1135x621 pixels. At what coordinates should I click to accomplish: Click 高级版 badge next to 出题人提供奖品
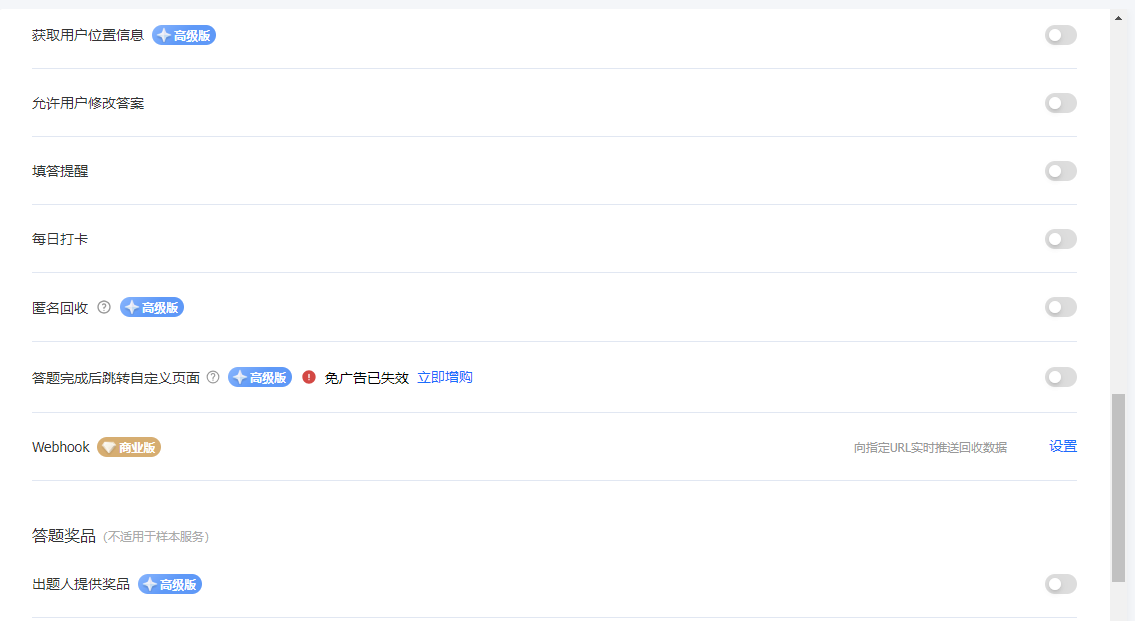(170, 584)
